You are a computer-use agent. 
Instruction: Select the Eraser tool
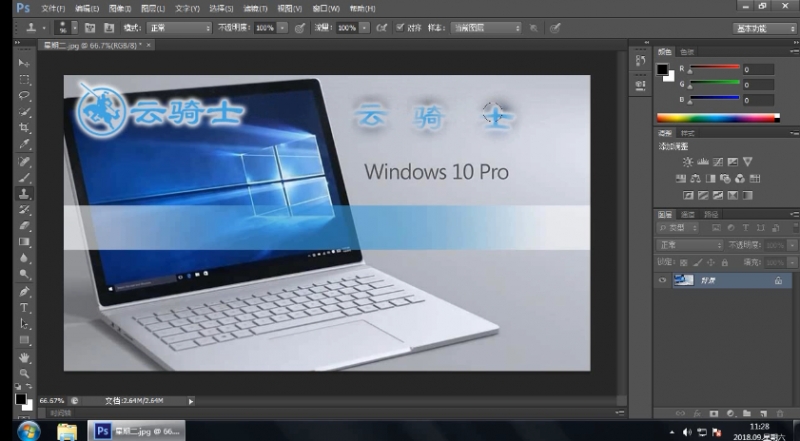pyautogui.click(x=24, y=226)
